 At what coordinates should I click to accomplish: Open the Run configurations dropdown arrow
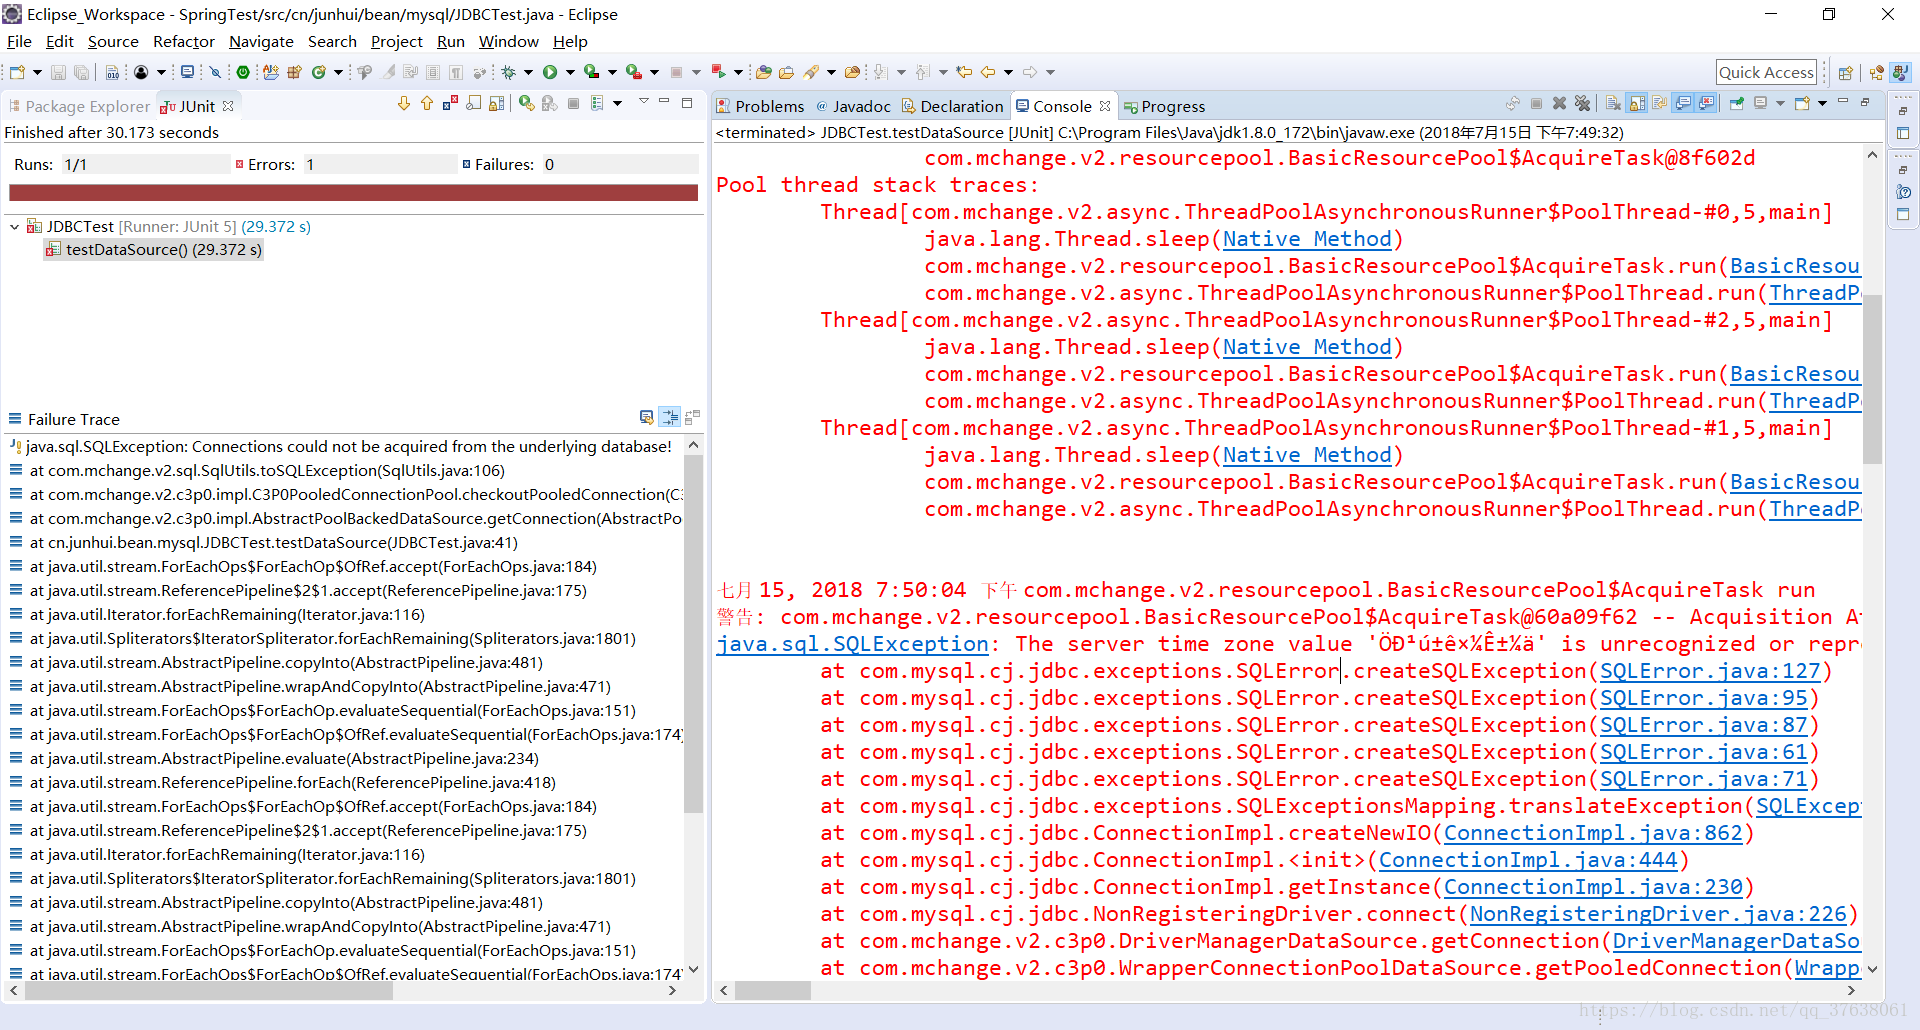(570, 72)
